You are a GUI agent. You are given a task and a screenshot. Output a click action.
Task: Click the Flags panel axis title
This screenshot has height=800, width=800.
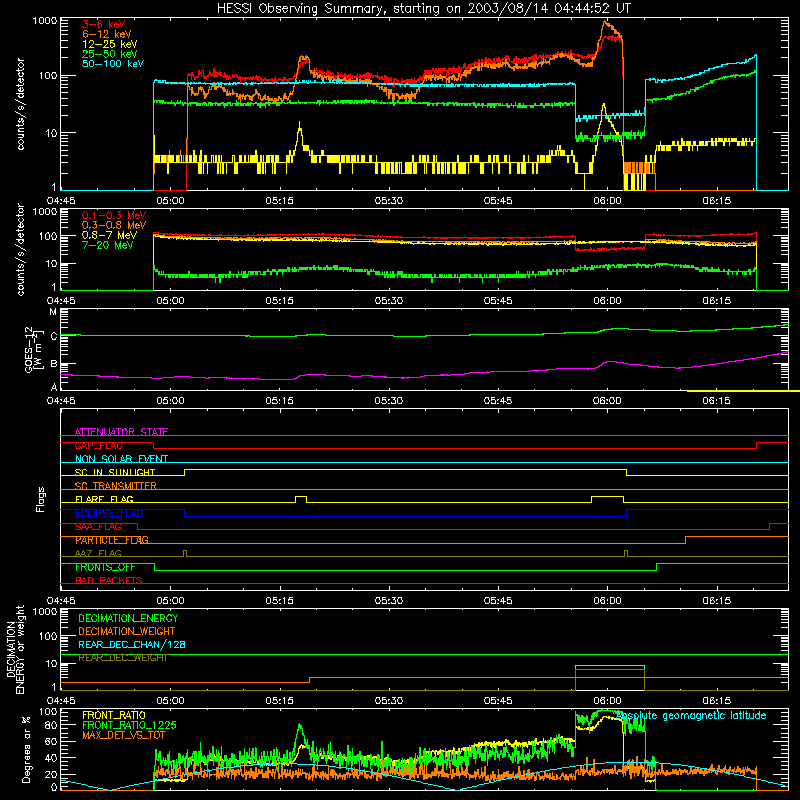click(x=41, y=499)
